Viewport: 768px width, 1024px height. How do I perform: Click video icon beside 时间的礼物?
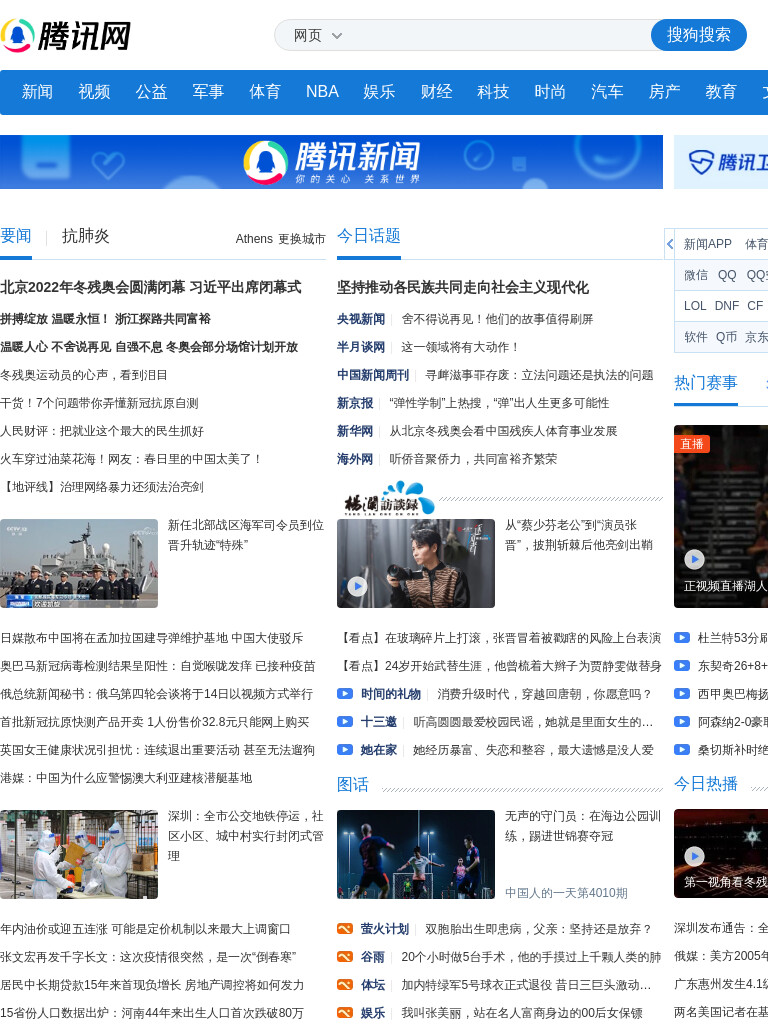click(x=345, y=694)
